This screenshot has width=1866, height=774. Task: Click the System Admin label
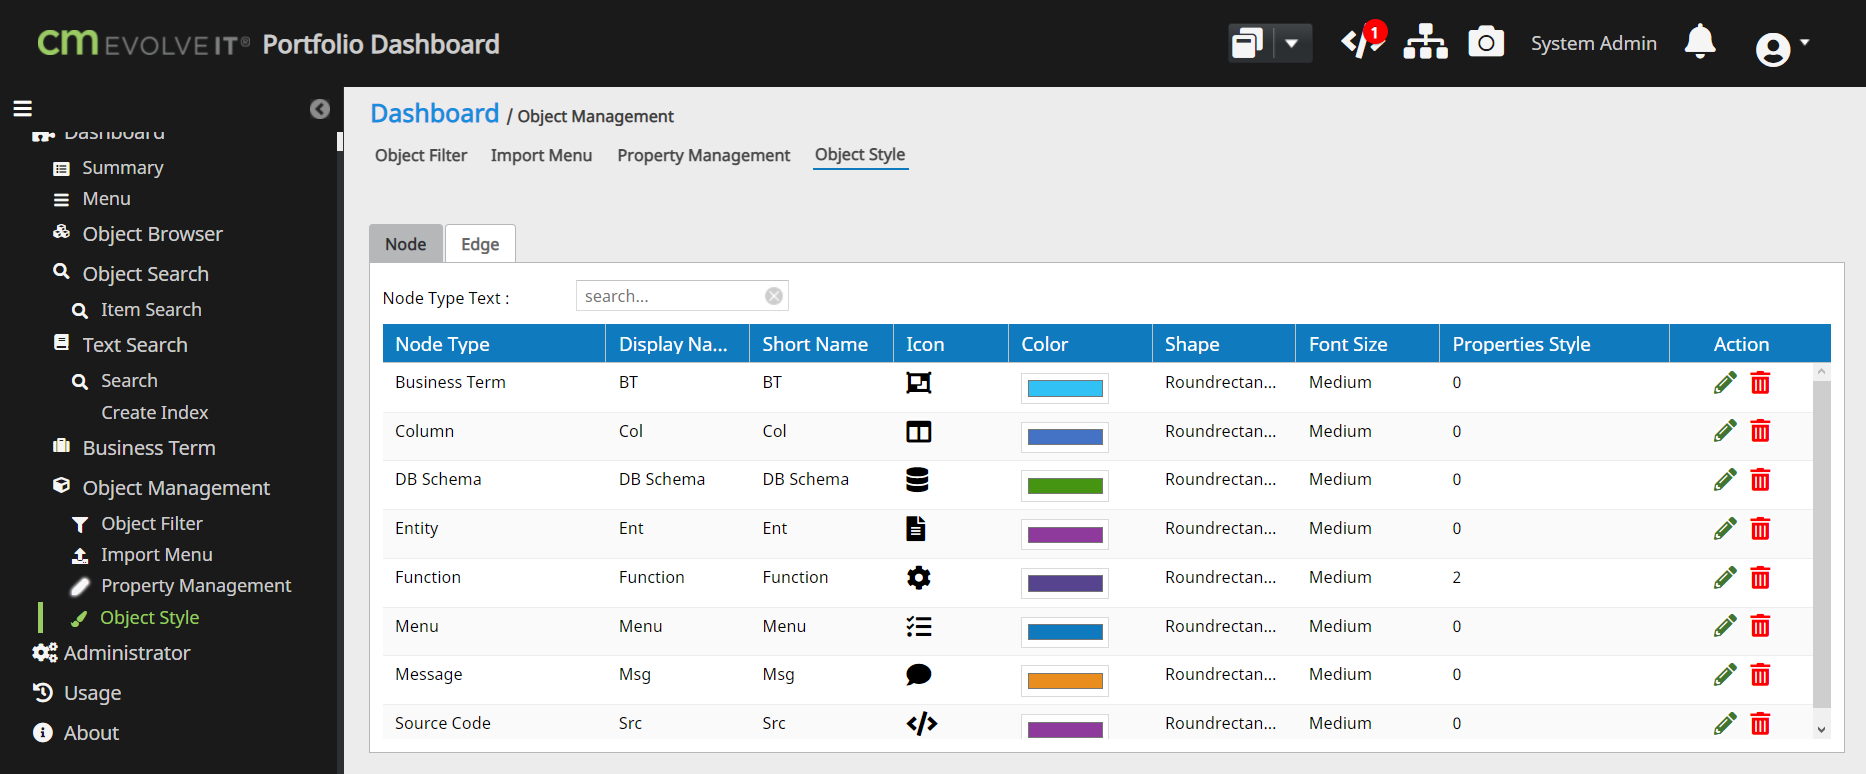[1594, 43]
